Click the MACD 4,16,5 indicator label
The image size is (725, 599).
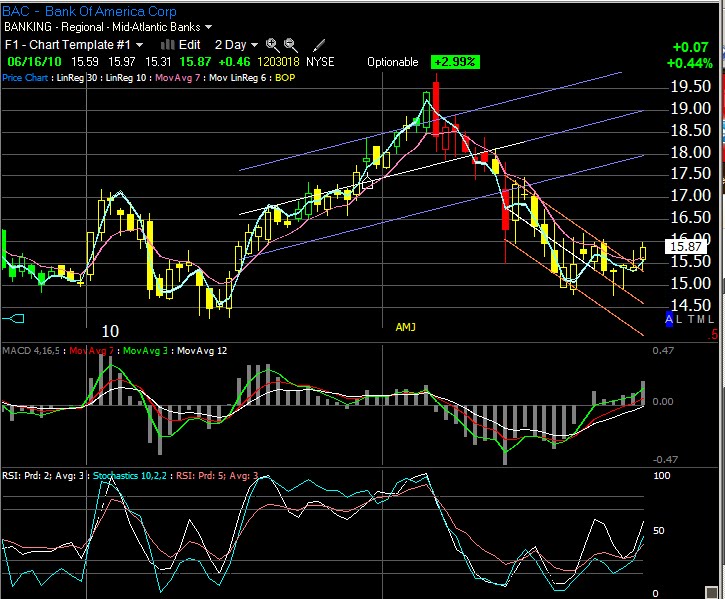tap(31, 351)
